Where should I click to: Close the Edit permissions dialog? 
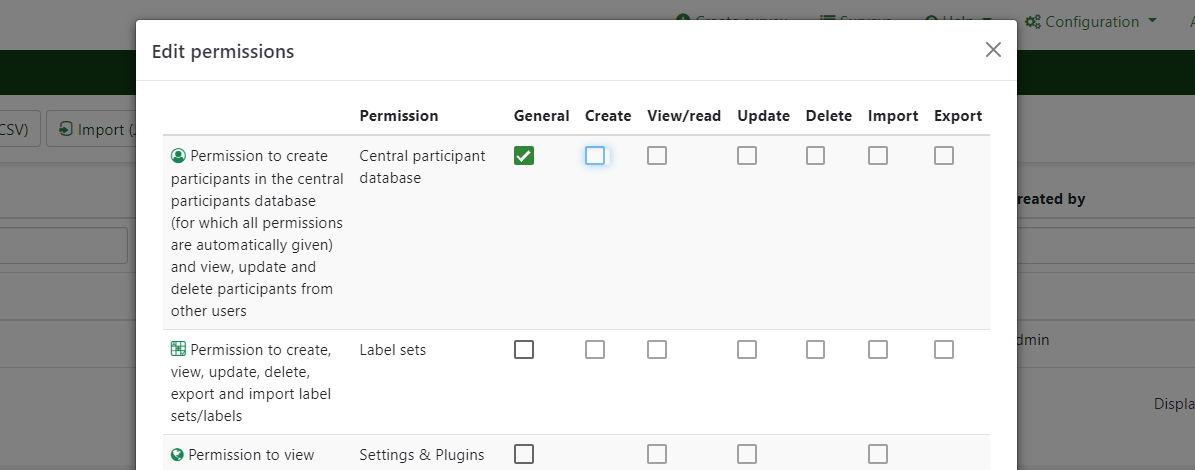(x=993, y=50)
